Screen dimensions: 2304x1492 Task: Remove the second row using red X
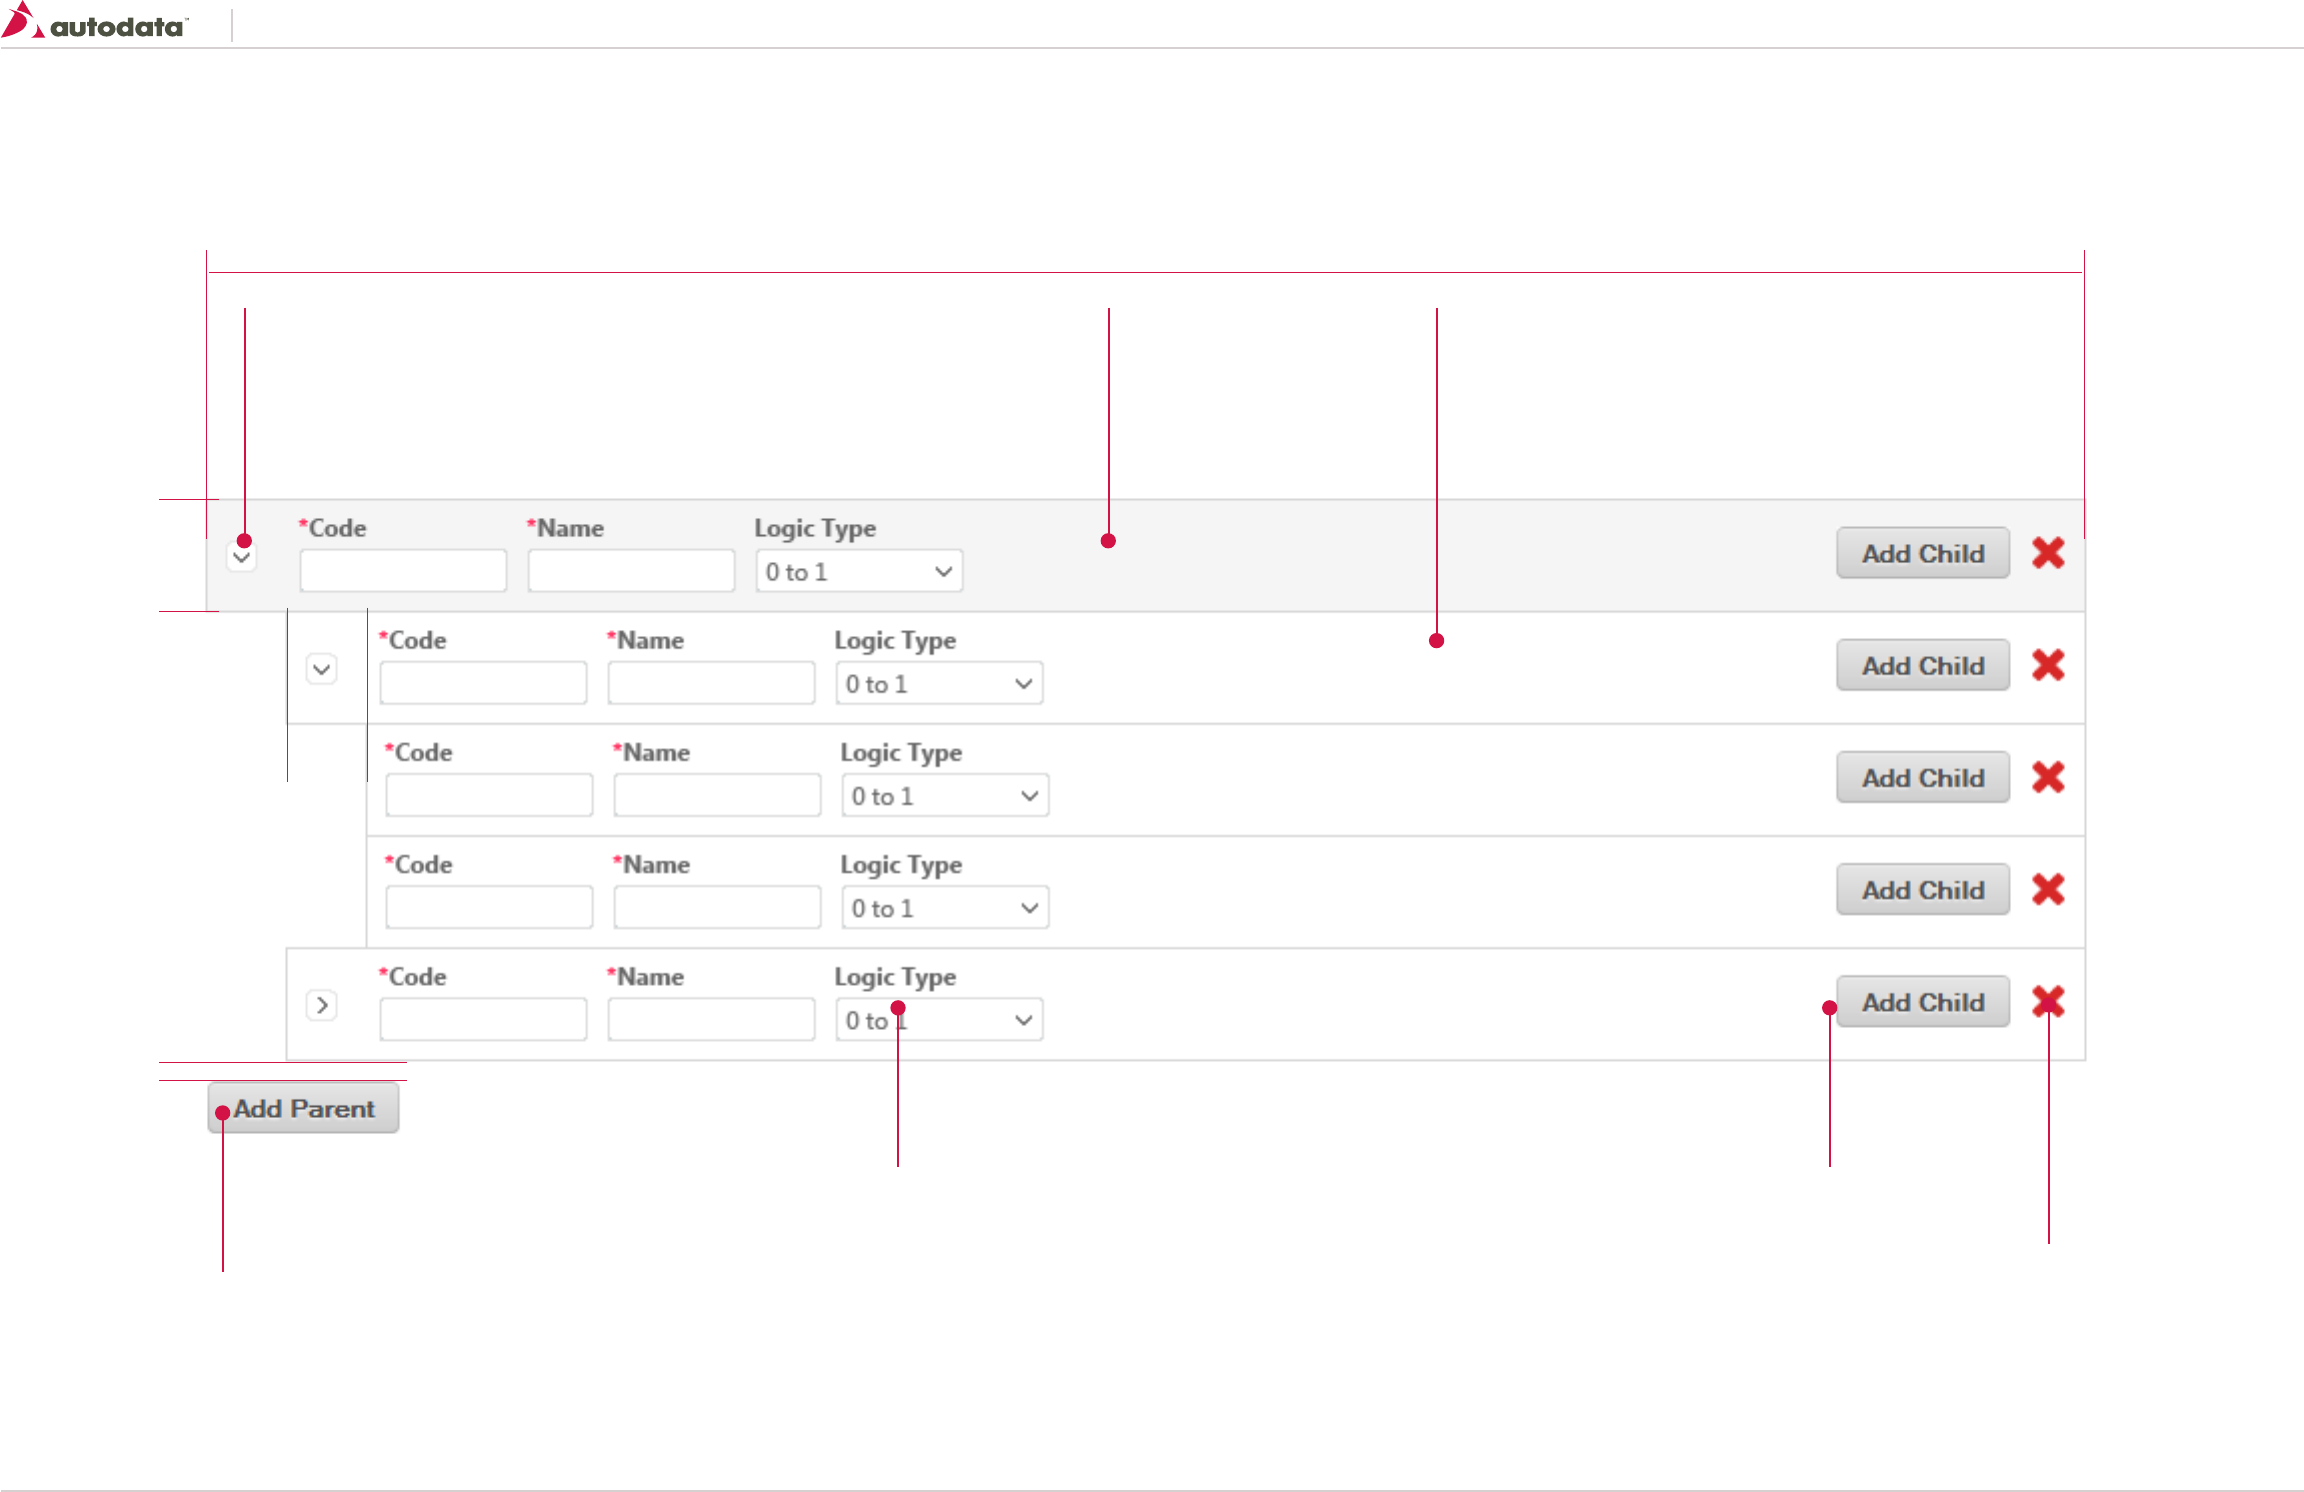2048,665
